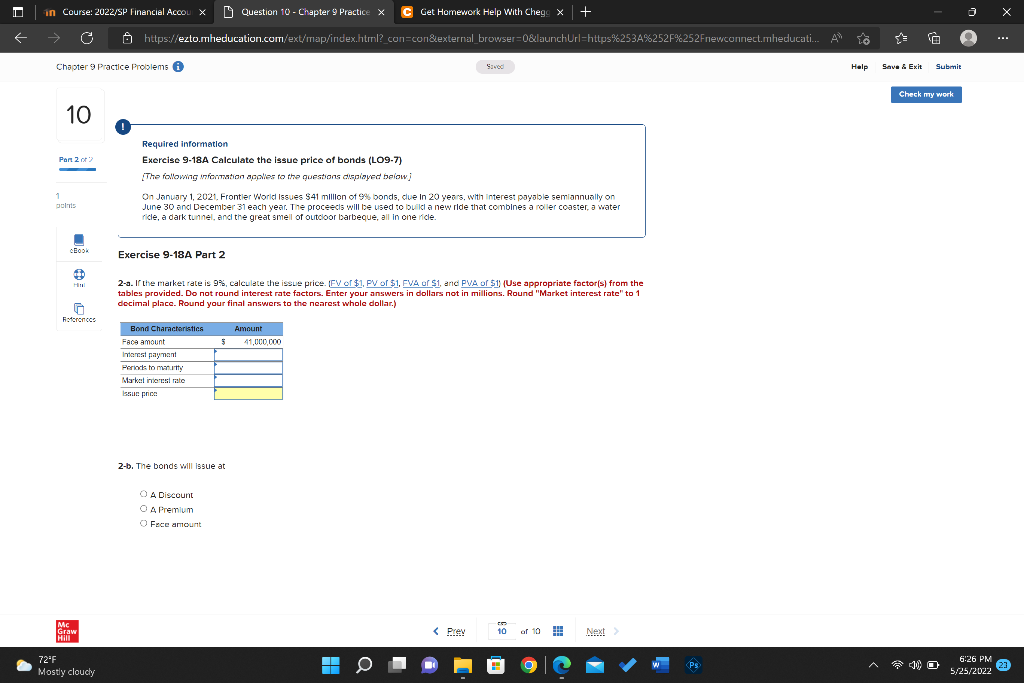Click the exclamation info icon on question 10
Image resolution: width=1024 pixels, height=683 pixels.
point(121,127)
